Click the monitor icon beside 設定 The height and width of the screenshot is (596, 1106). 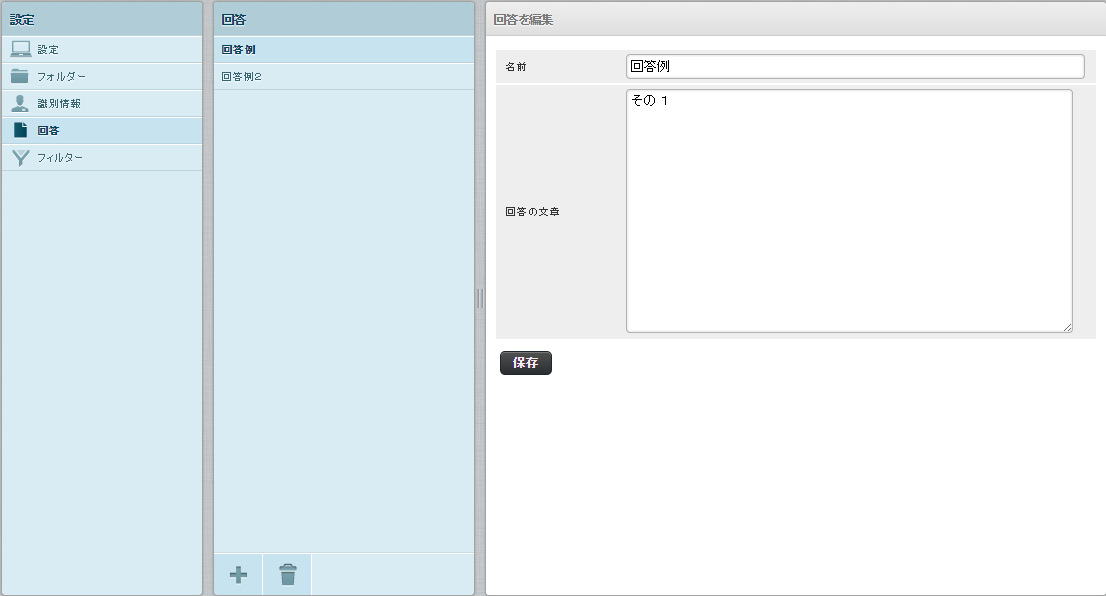(x=20, y=49)
